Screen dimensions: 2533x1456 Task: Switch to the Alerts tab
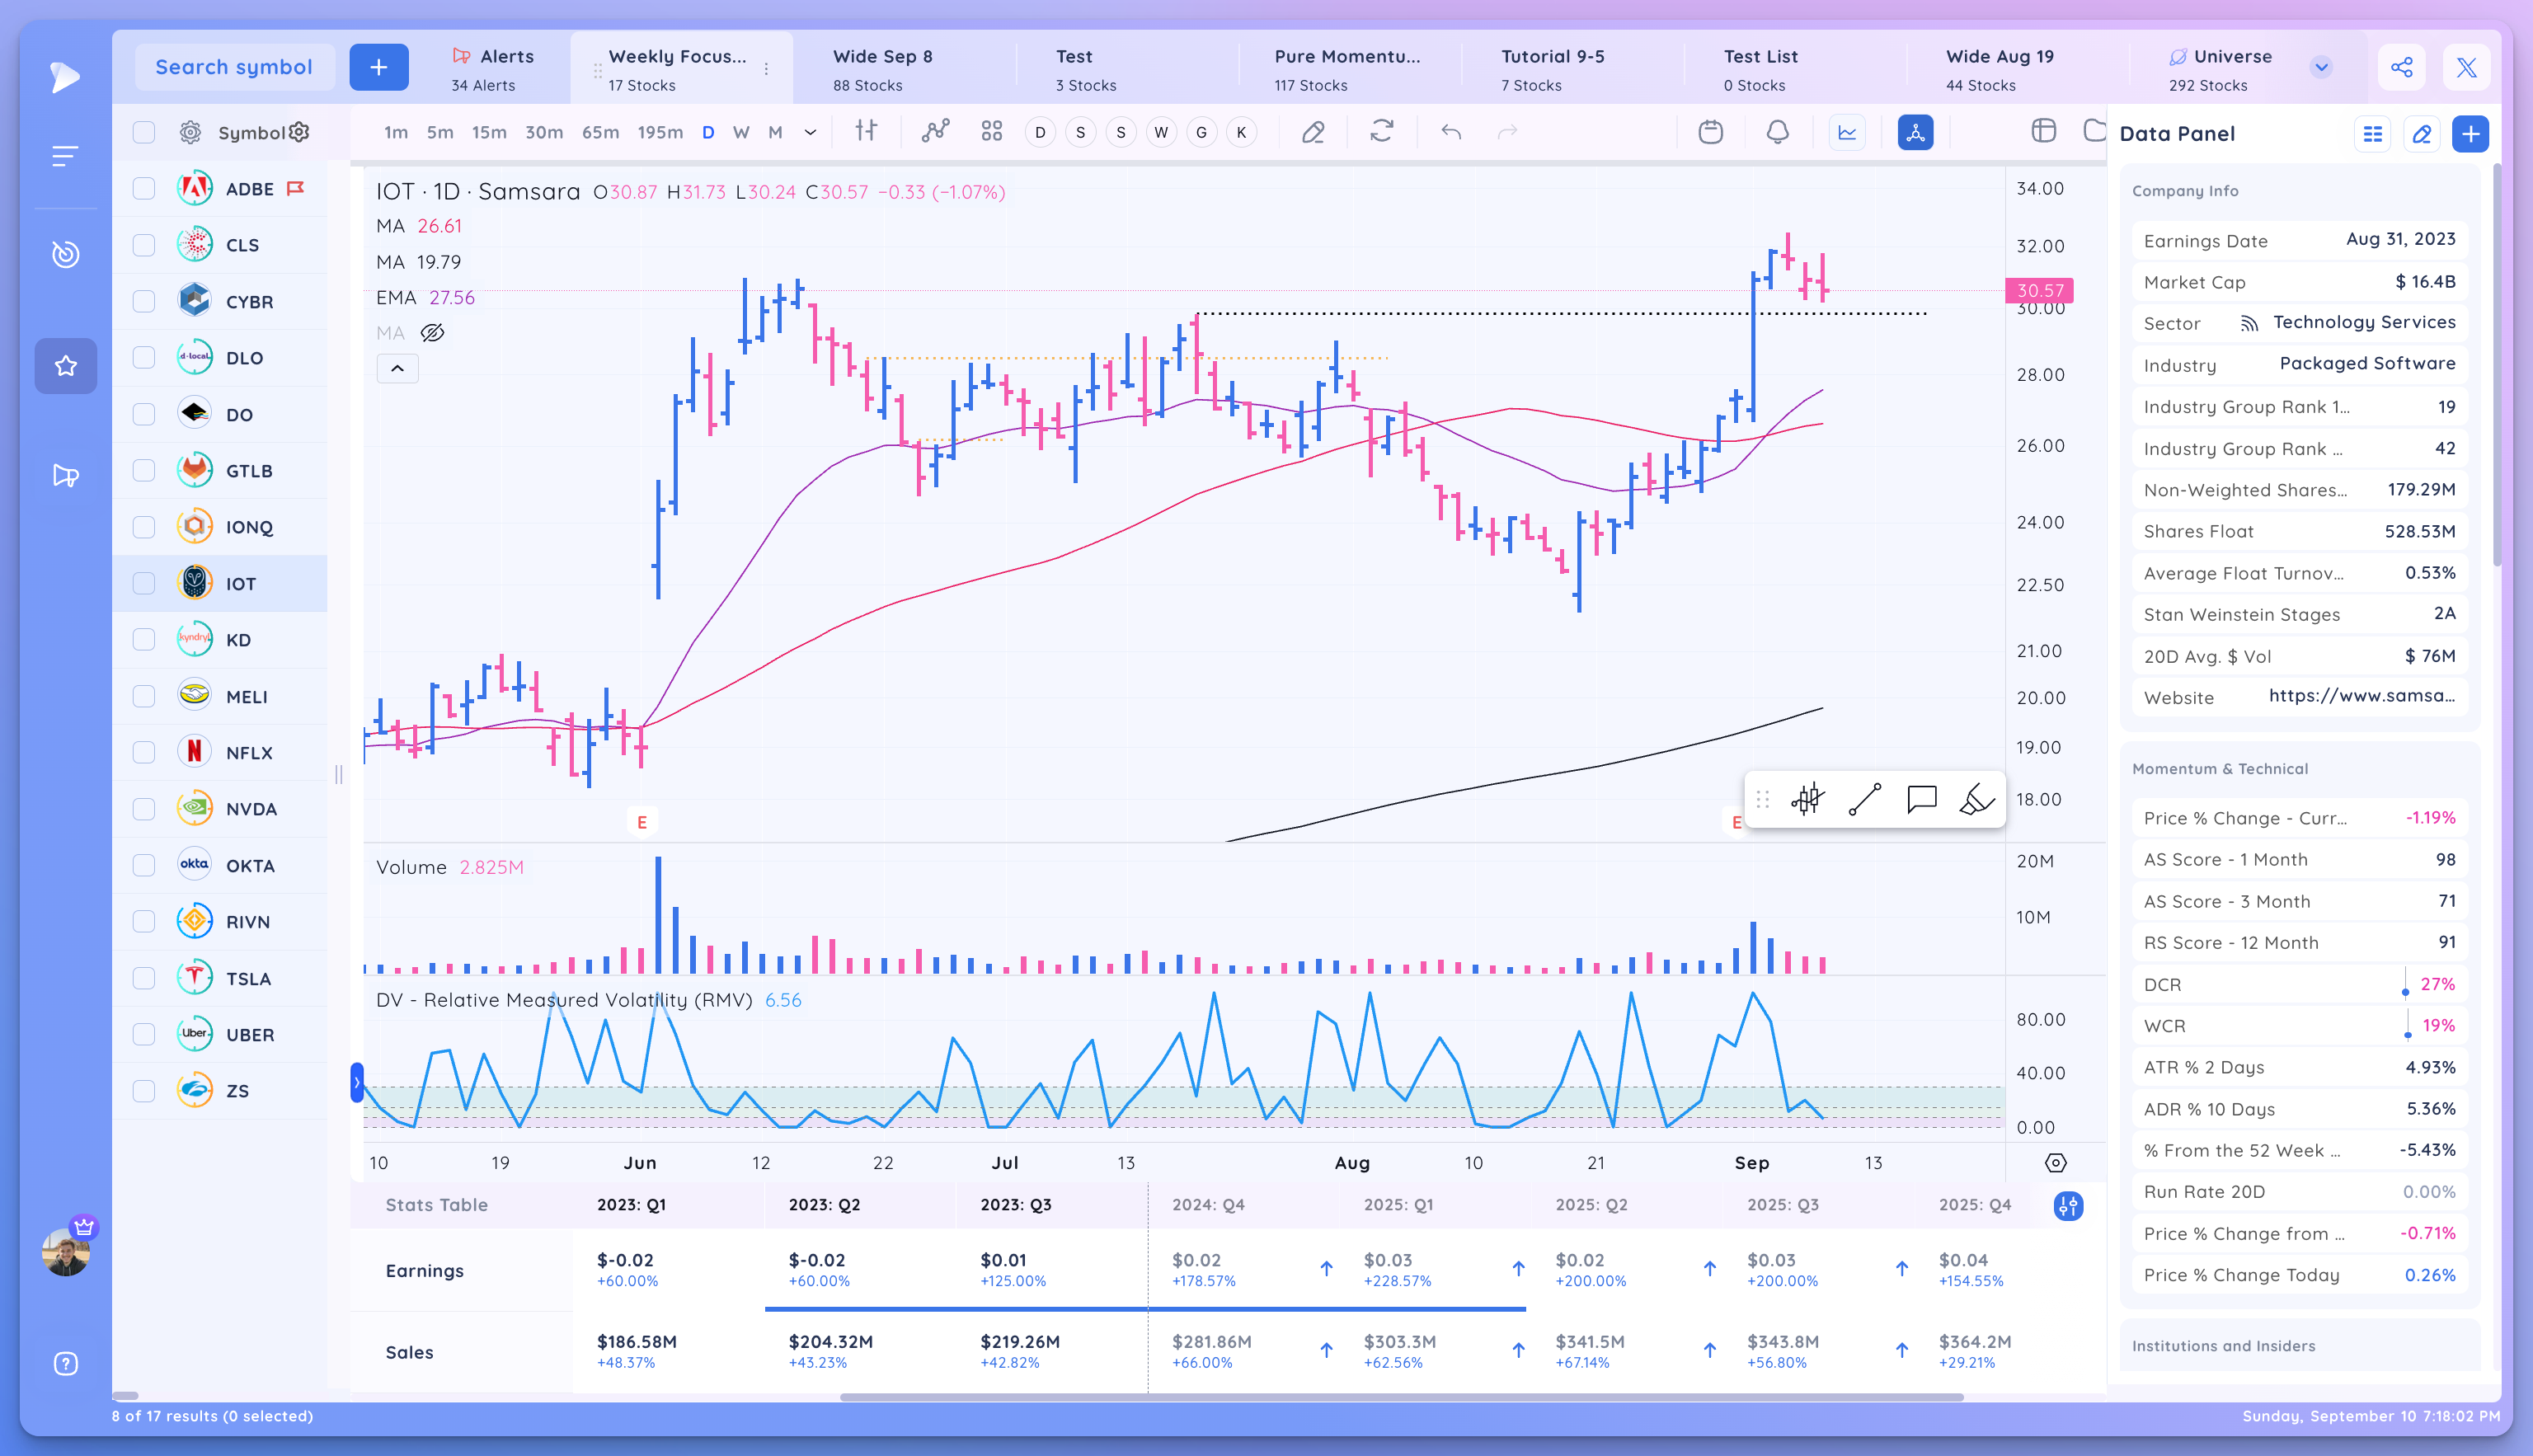493,69
